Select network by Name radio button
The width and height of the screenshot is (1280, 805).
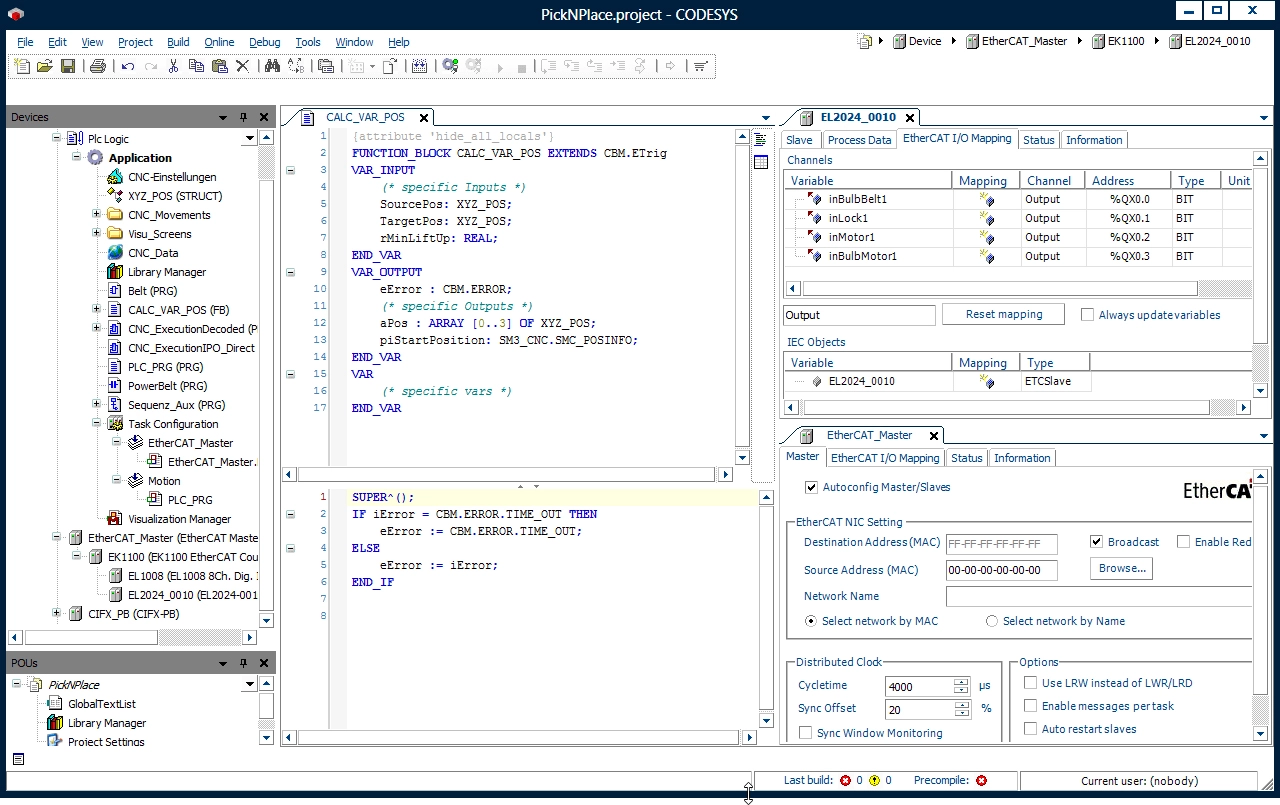tap(992, 621)
